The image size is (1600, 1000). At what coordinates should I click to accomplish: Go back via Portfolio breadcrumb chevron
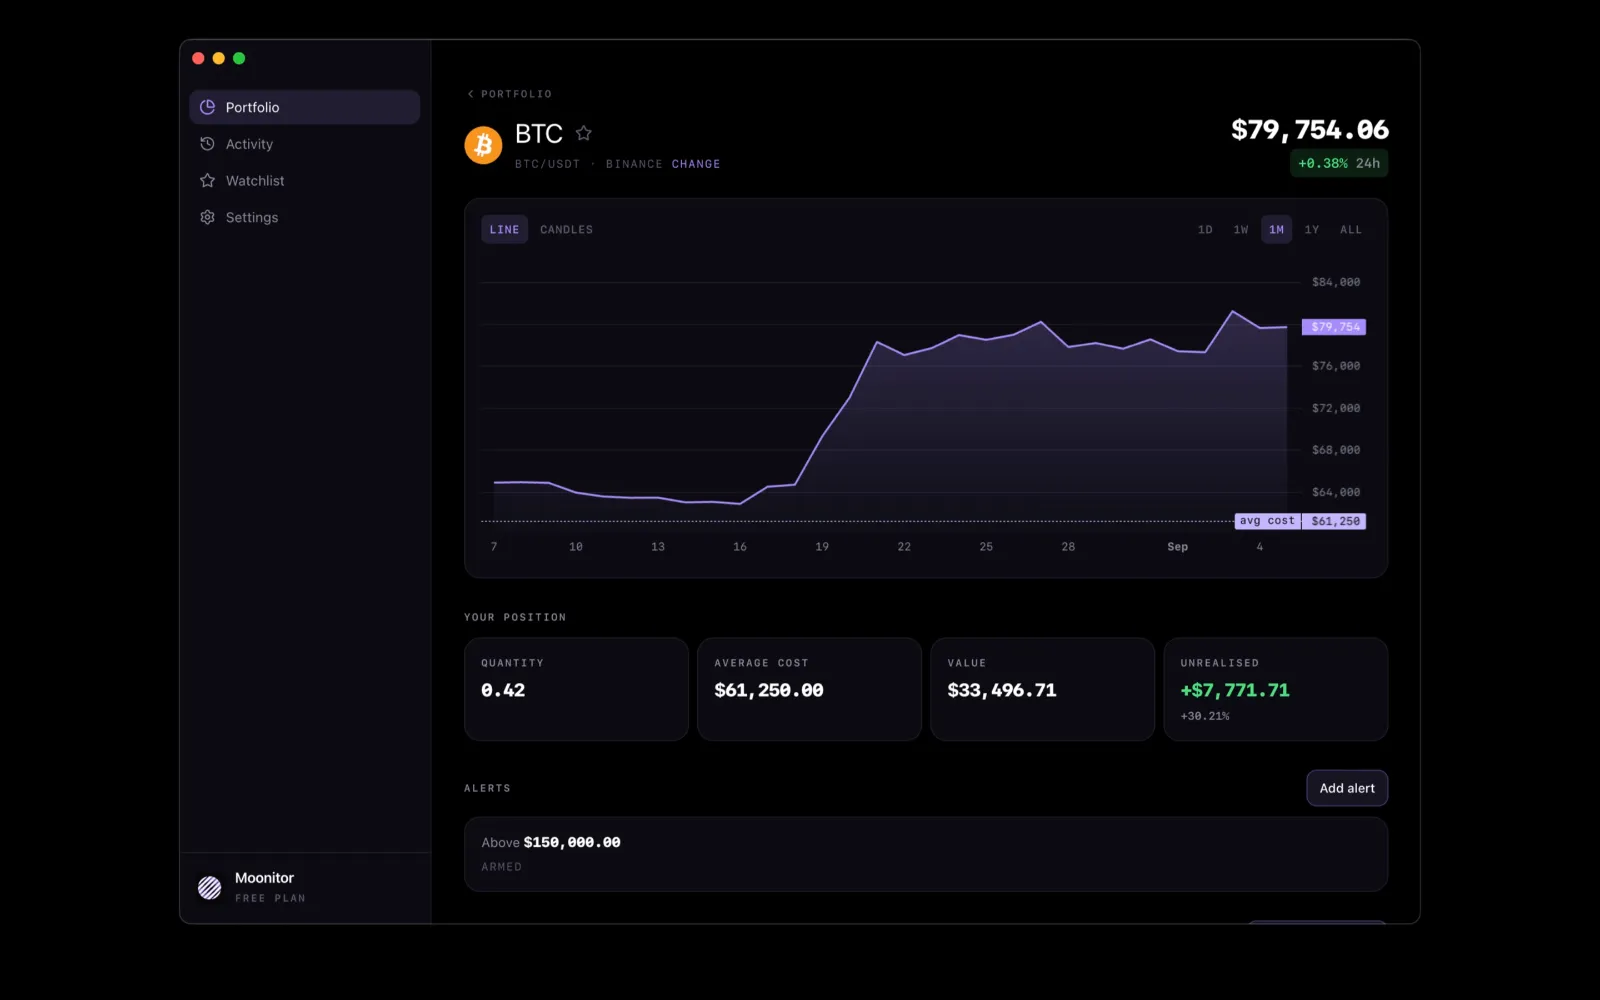click(471, 94)
